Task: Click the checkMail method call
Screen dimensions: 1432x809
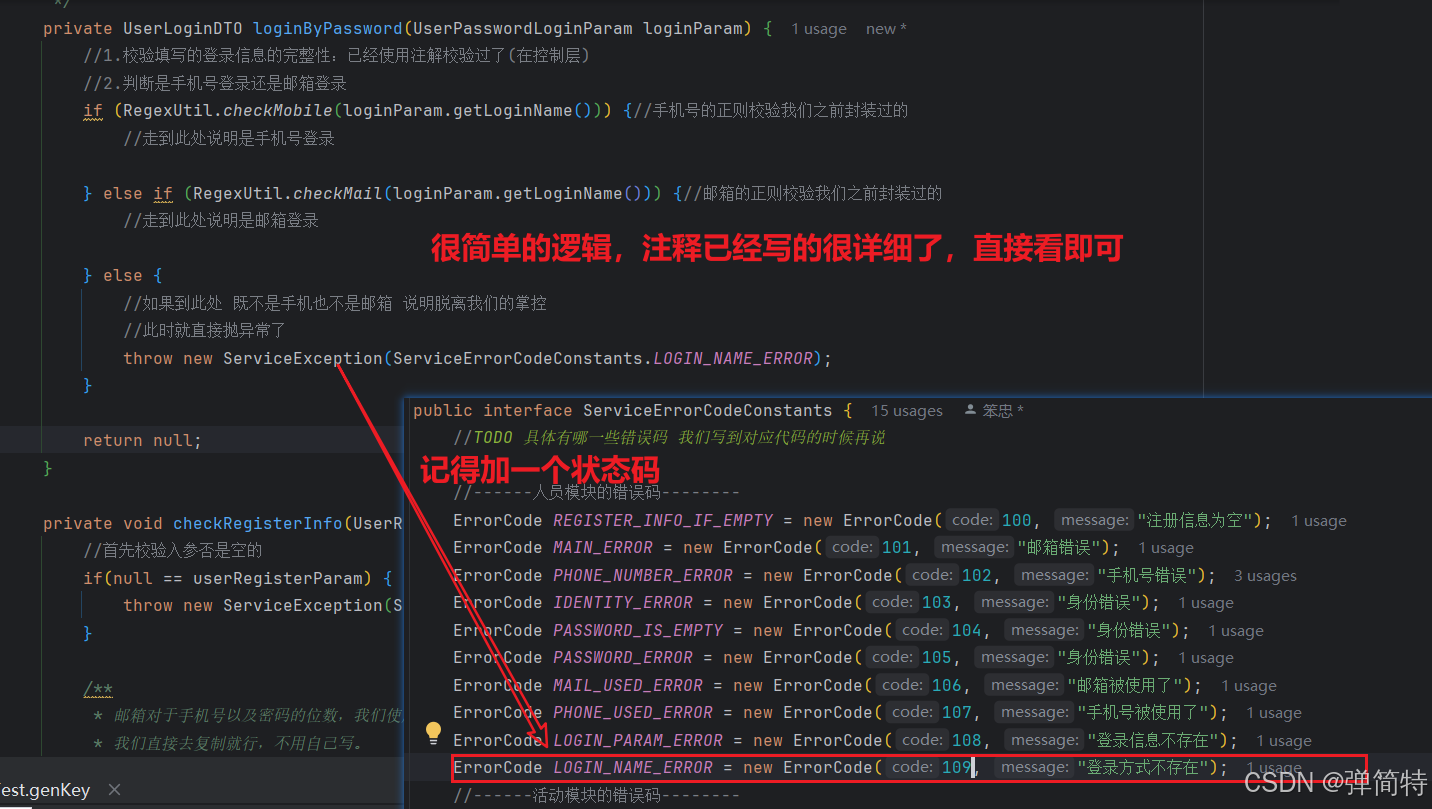Action: click(338, 193)
